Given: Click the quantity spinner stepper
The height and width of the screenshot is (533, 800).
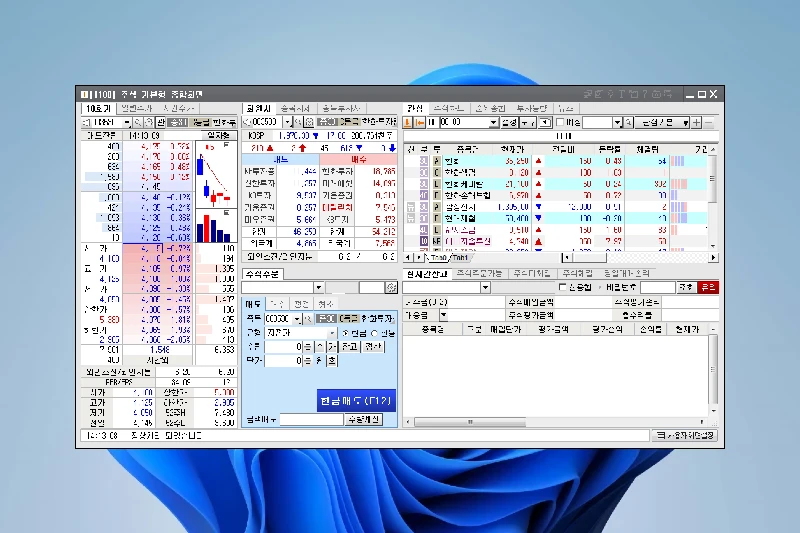Looking at the screenshot, I should coord(308,347).
